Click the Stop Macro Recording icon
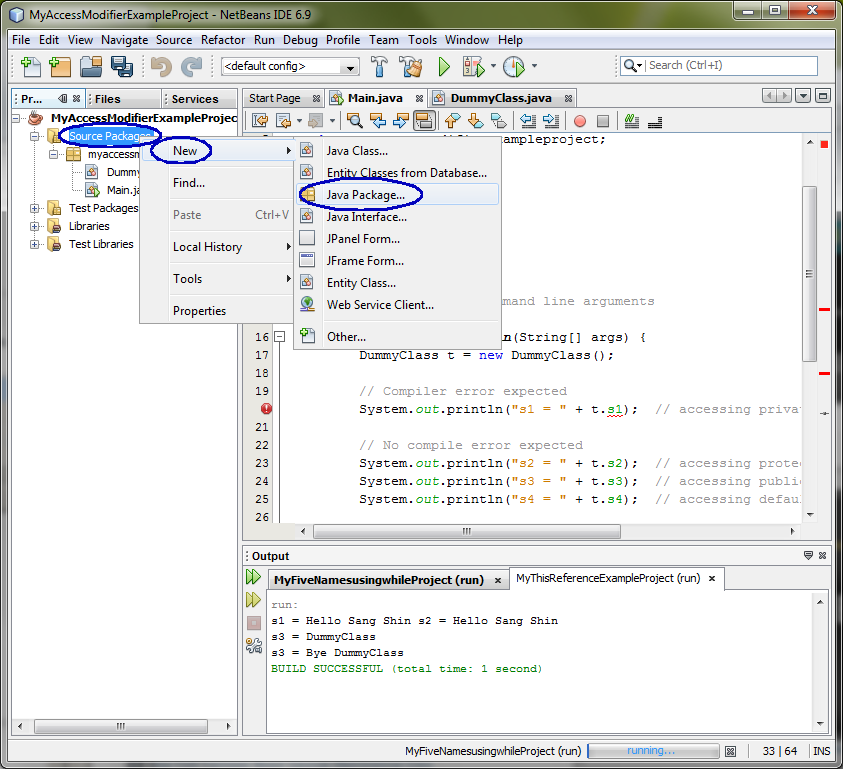The width and height of the screenshot is (843, 769). tap(603, 121)
